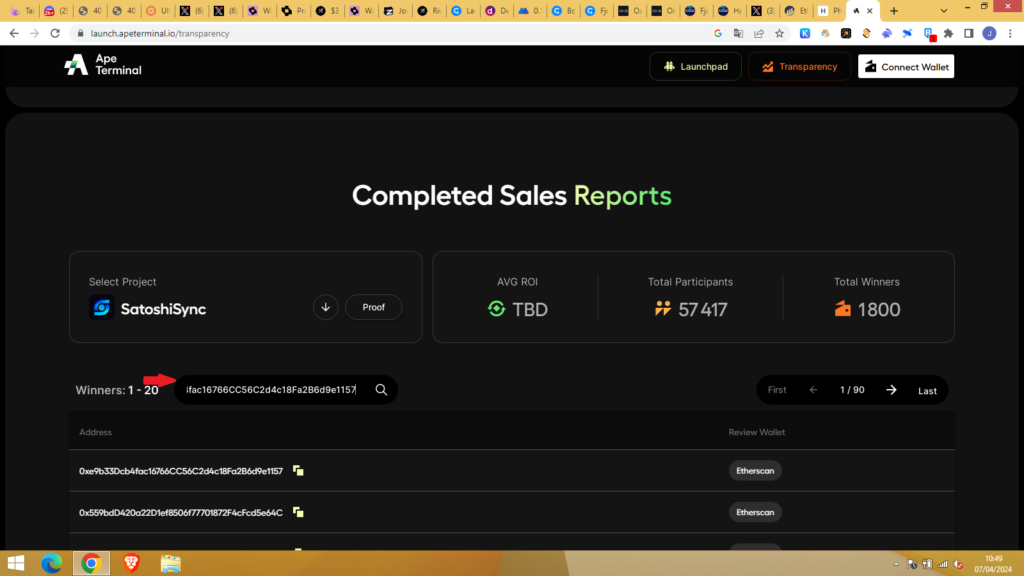The image size is (1024, 576).
Task: Open the Windows Start menu
Action: click(x=16, y=563)
